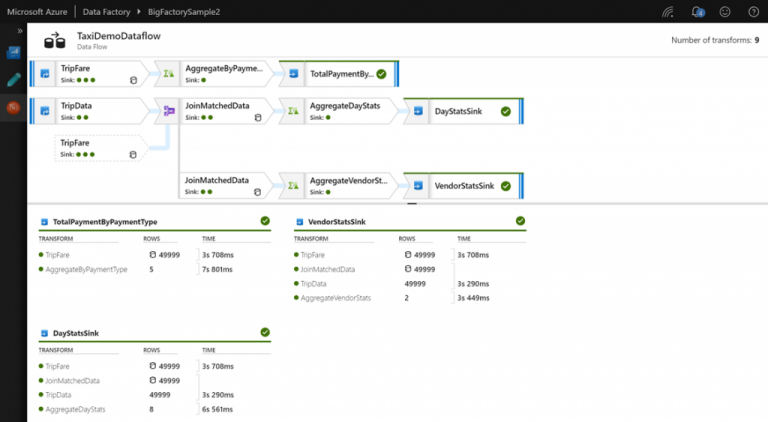Click the purple join transform icon
The image size is (768, 422).
pos(168,111)
